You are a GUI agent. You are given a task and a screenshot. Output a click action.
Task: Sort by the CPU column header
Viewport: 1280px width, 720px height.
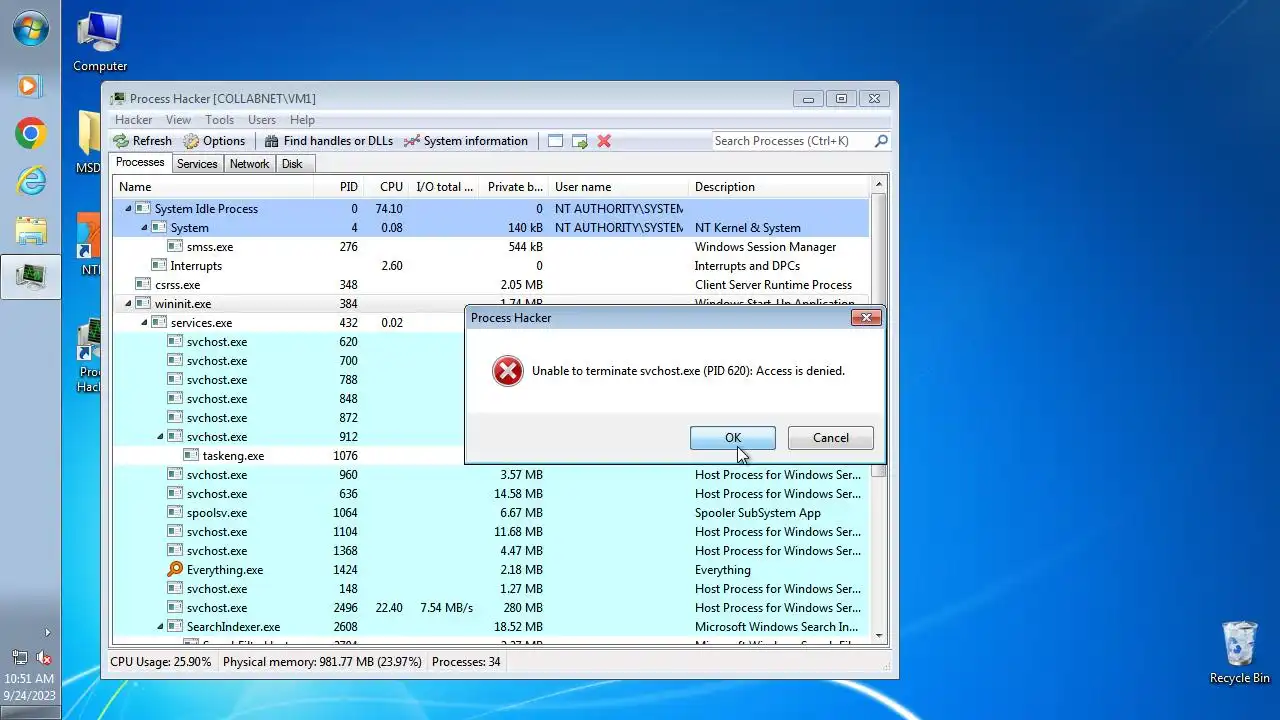(385, 187)
